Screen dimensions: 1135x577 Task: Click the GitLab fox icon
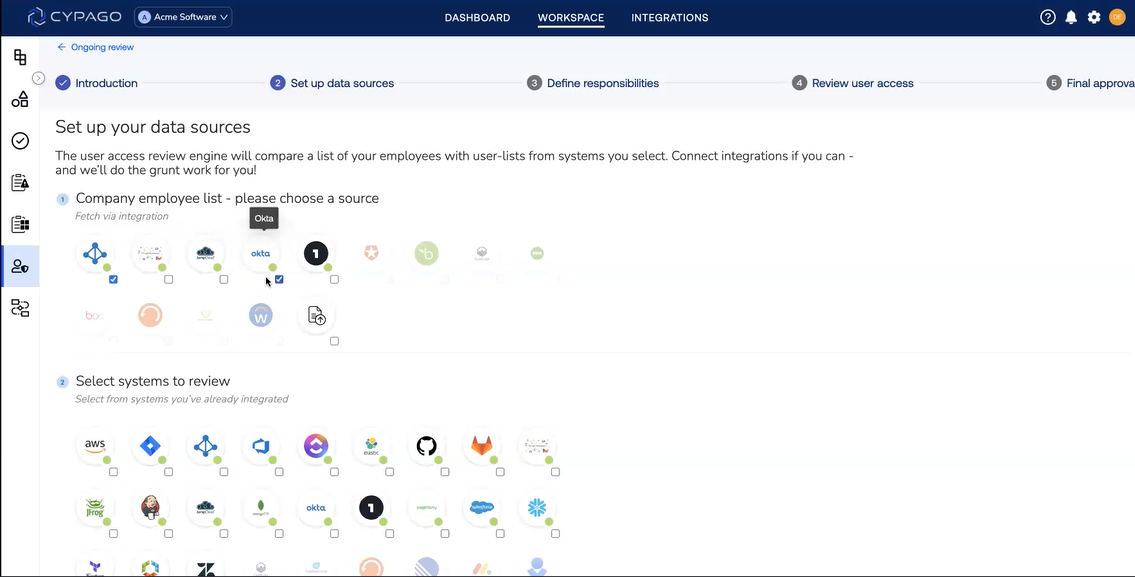pyautogui.click(x=482, y=446)
